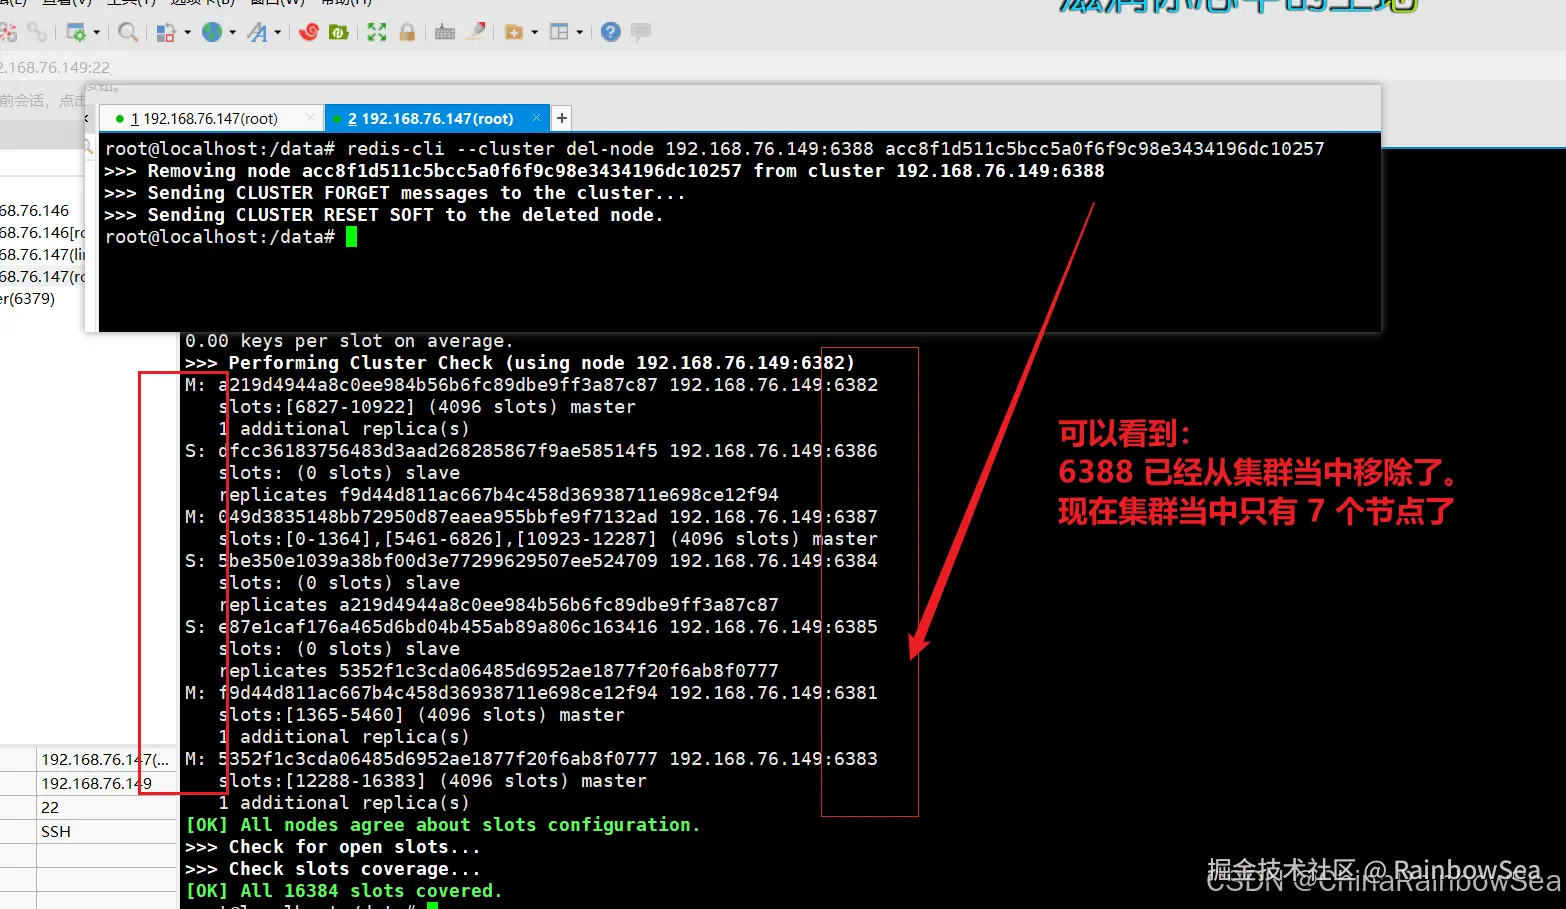Click the terminal cursor at root@localhost:/data# prompt
1566x909 pixels.
coord(351,237)
